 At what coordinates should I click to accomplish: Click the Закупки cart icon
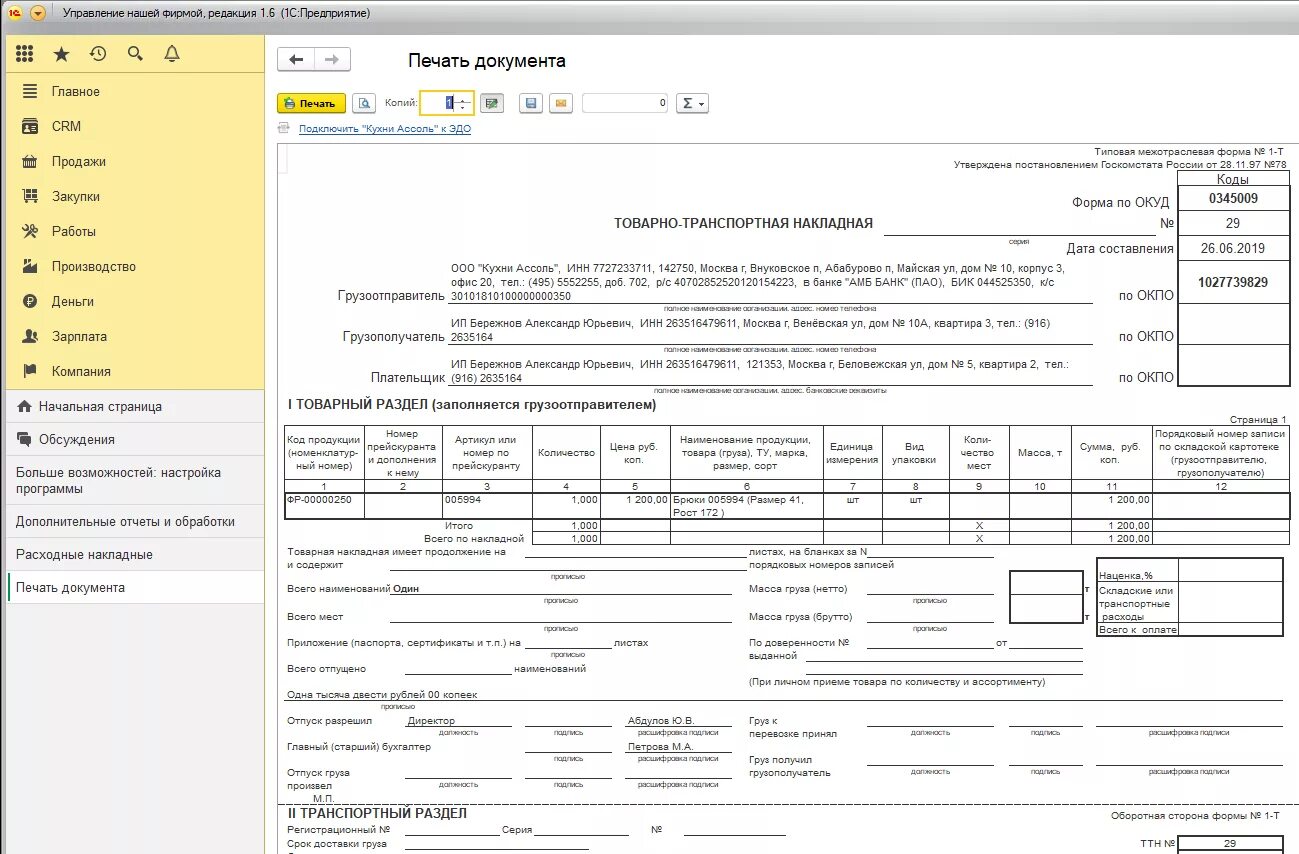[30, 196]
